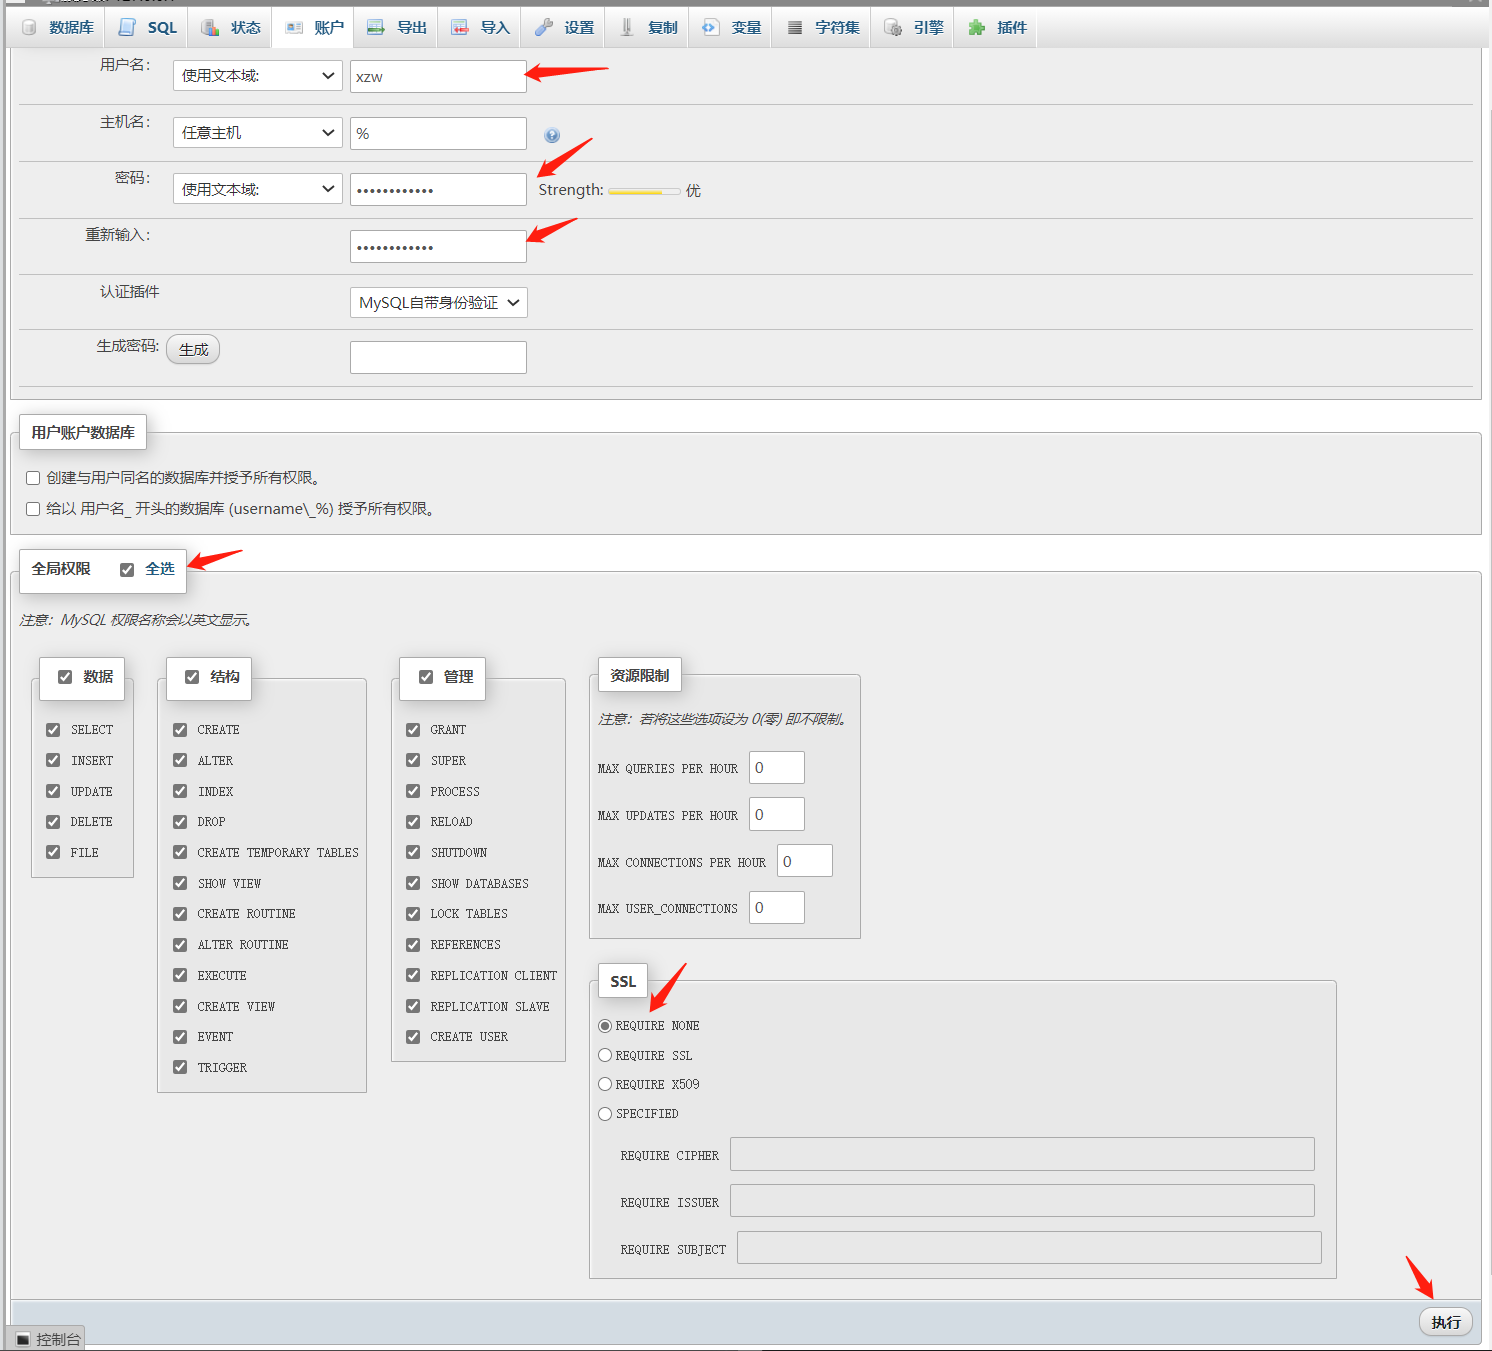
Task: Click the username text field
Action: click(x=438, y=76)
